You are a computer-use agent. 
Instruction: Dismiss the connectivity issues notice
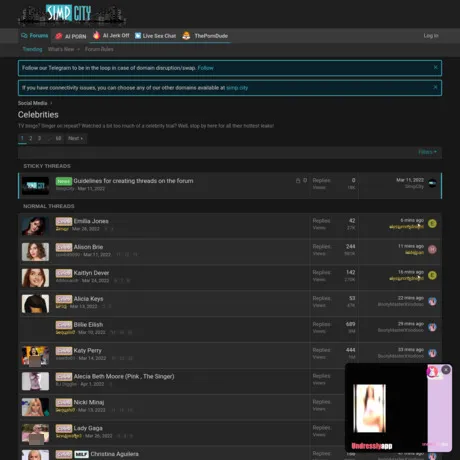pos(435,87)
